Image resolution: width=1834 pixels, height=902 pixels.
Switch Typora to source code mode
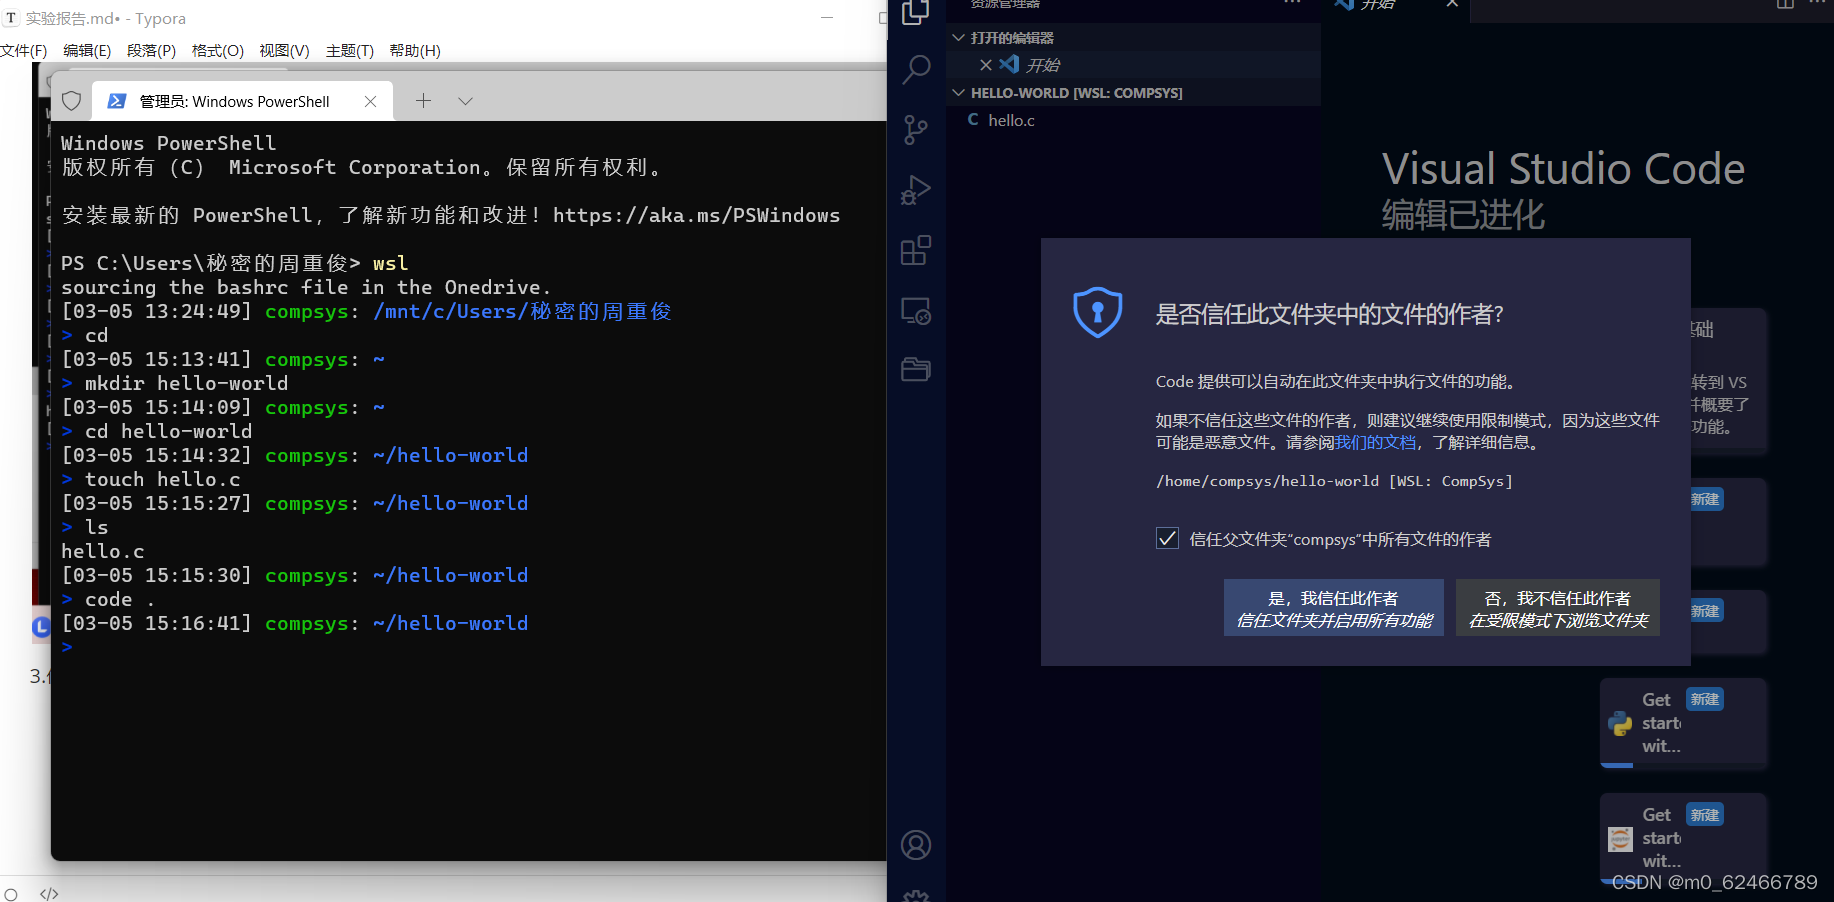click(x=48, y=892)
